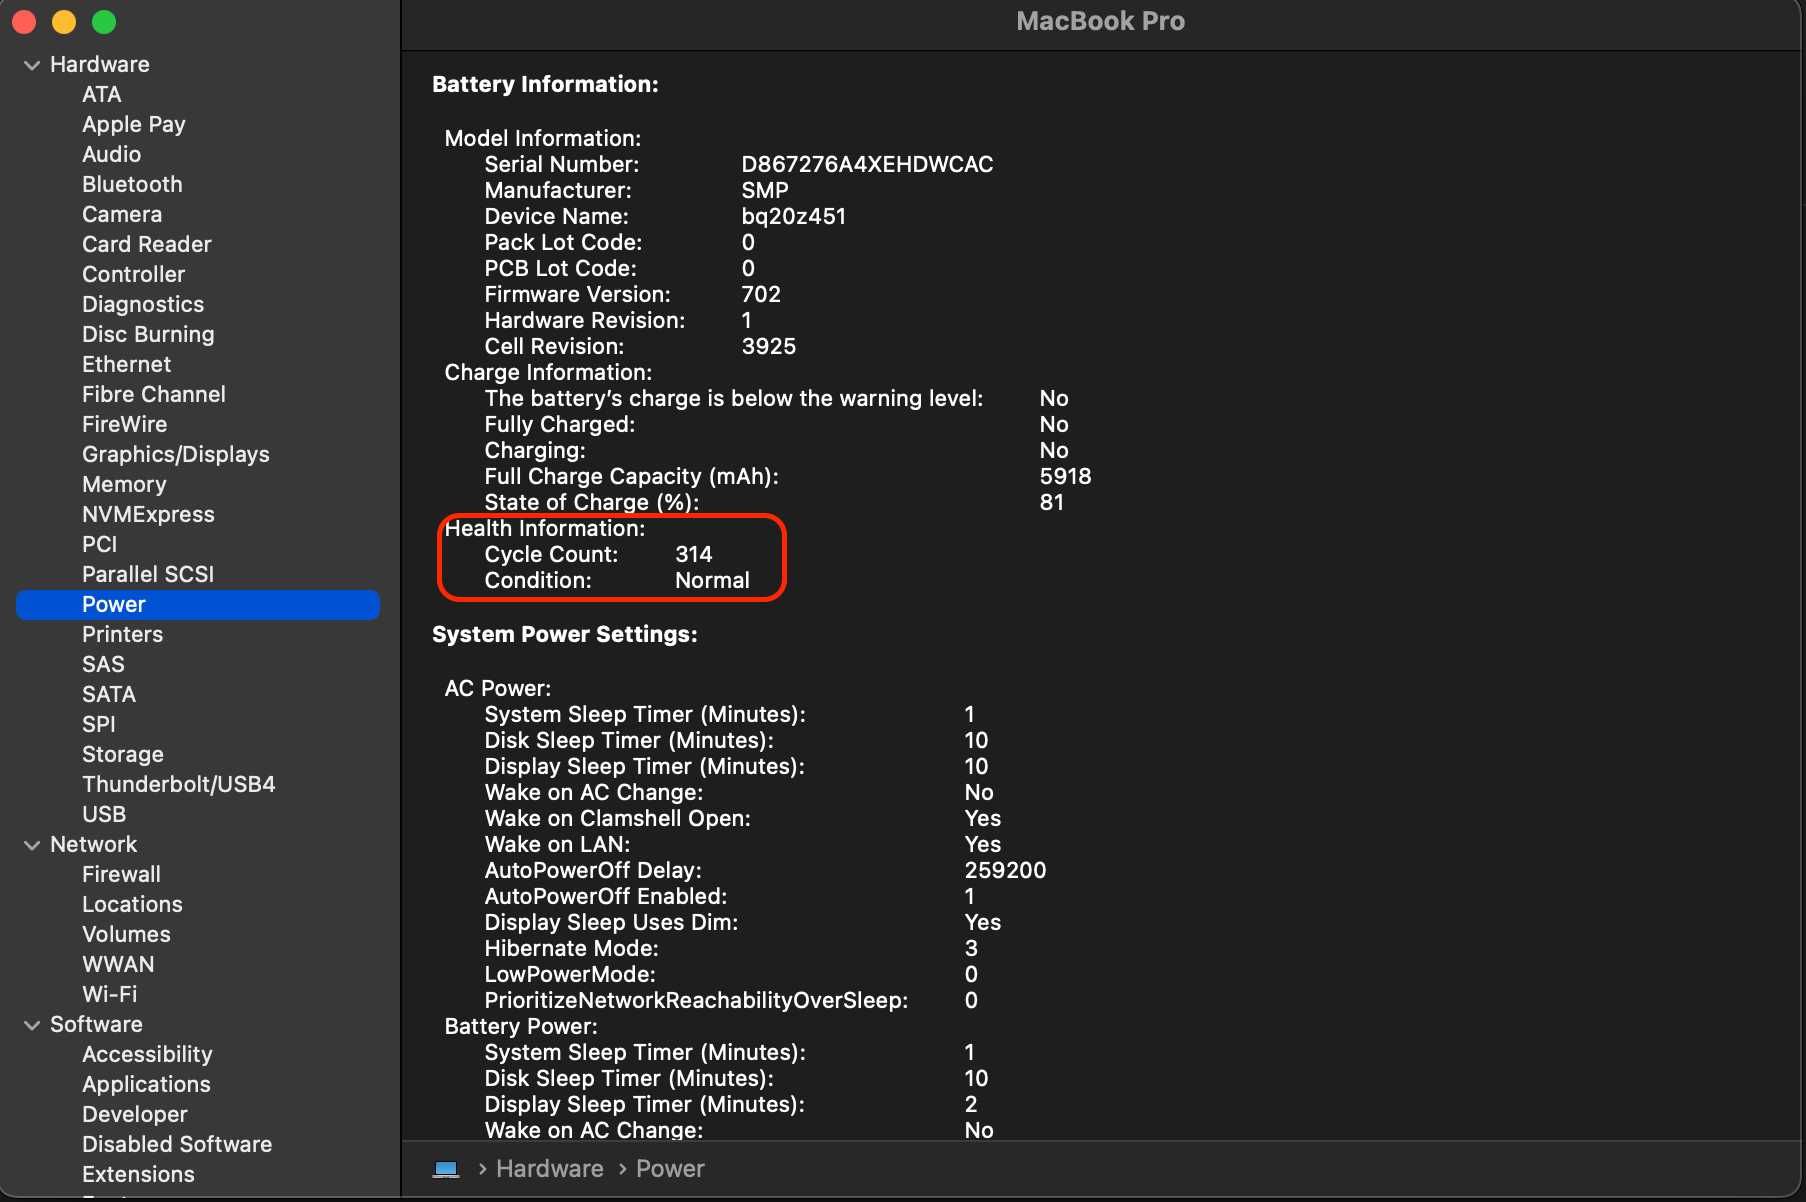Select SAS in the sidebar
This screenshot has width=1806, height=1202.
point(103,665)
